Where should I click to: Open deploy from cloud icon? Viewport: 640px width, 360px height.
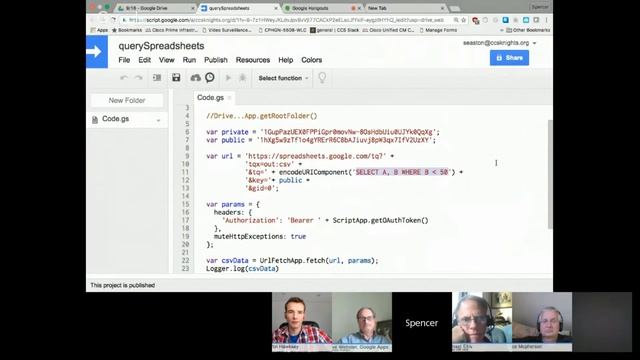pos(196,78)
